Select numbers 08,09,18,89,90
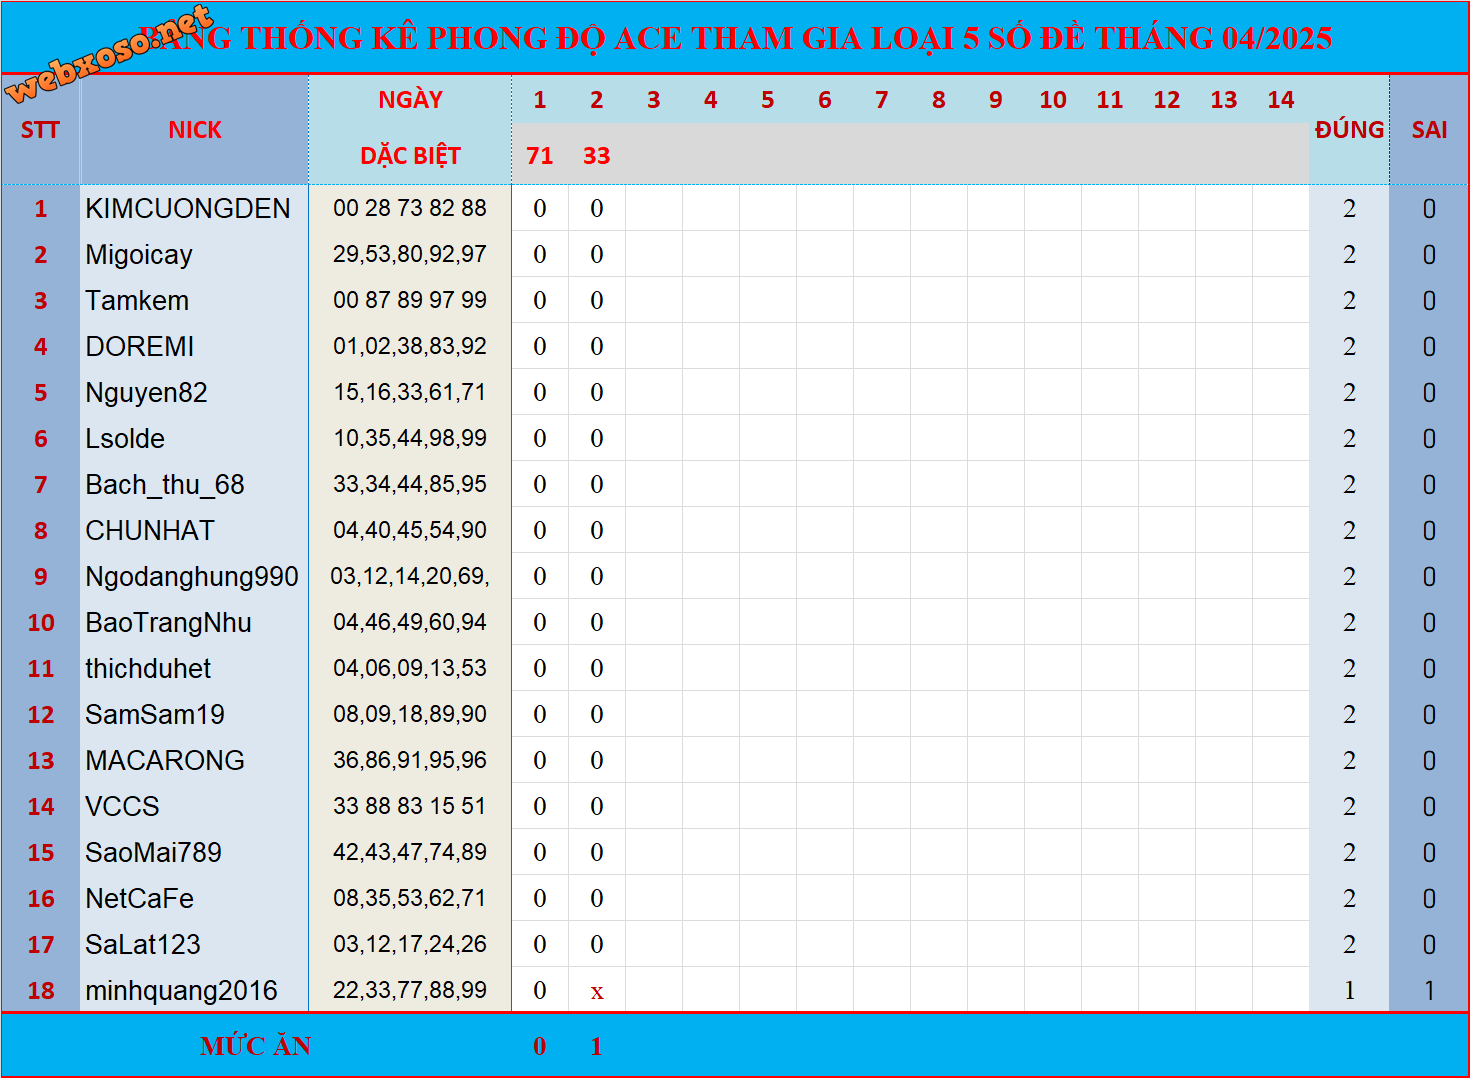1470x1078 pixels. pos(410,714)
